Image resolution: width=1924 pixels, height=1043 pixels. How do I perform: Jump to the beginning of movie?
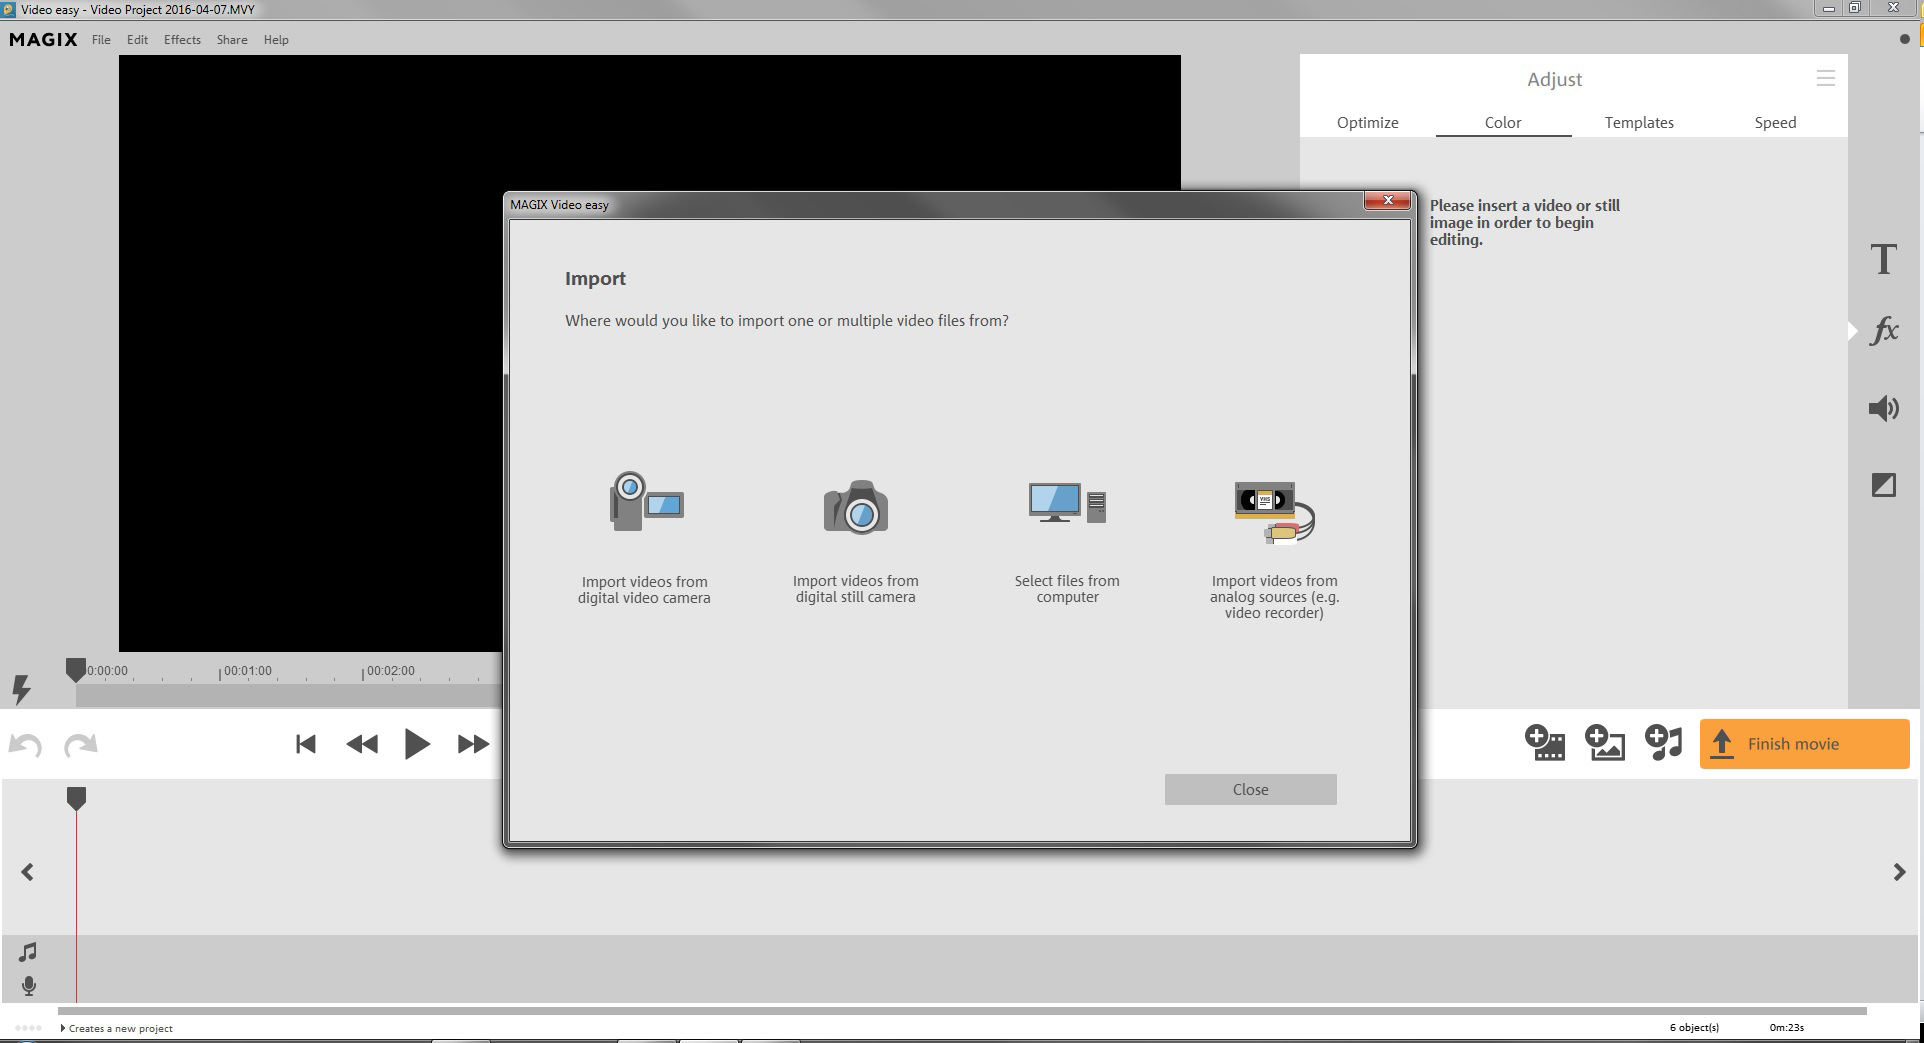pos(306,744)
